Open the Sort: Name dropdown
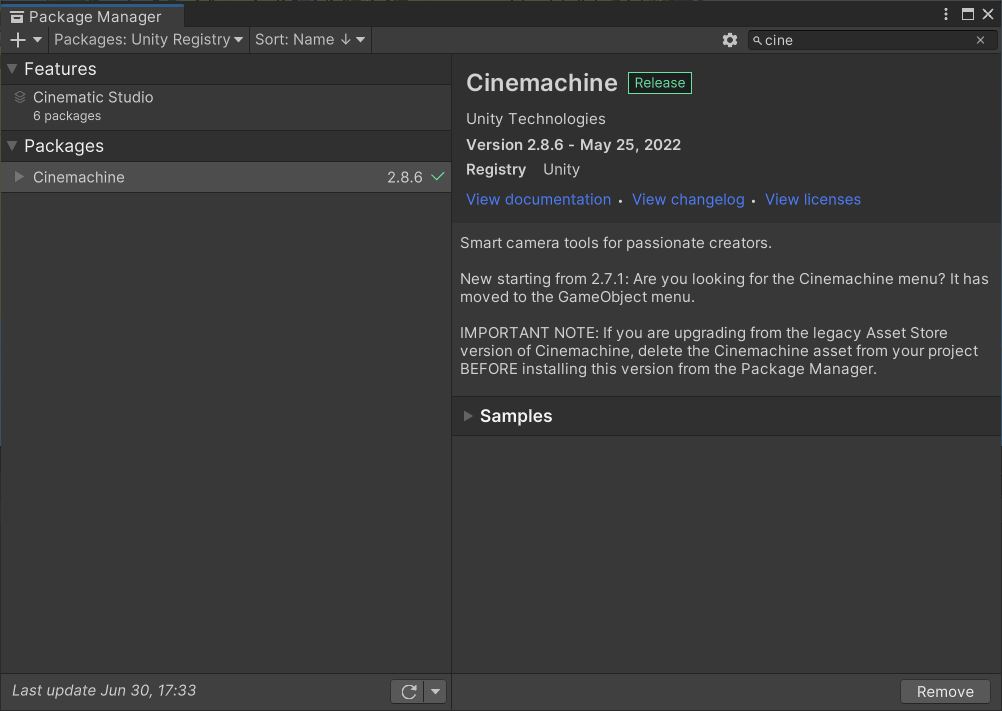The image size is (1002, 711). point(310,40)
